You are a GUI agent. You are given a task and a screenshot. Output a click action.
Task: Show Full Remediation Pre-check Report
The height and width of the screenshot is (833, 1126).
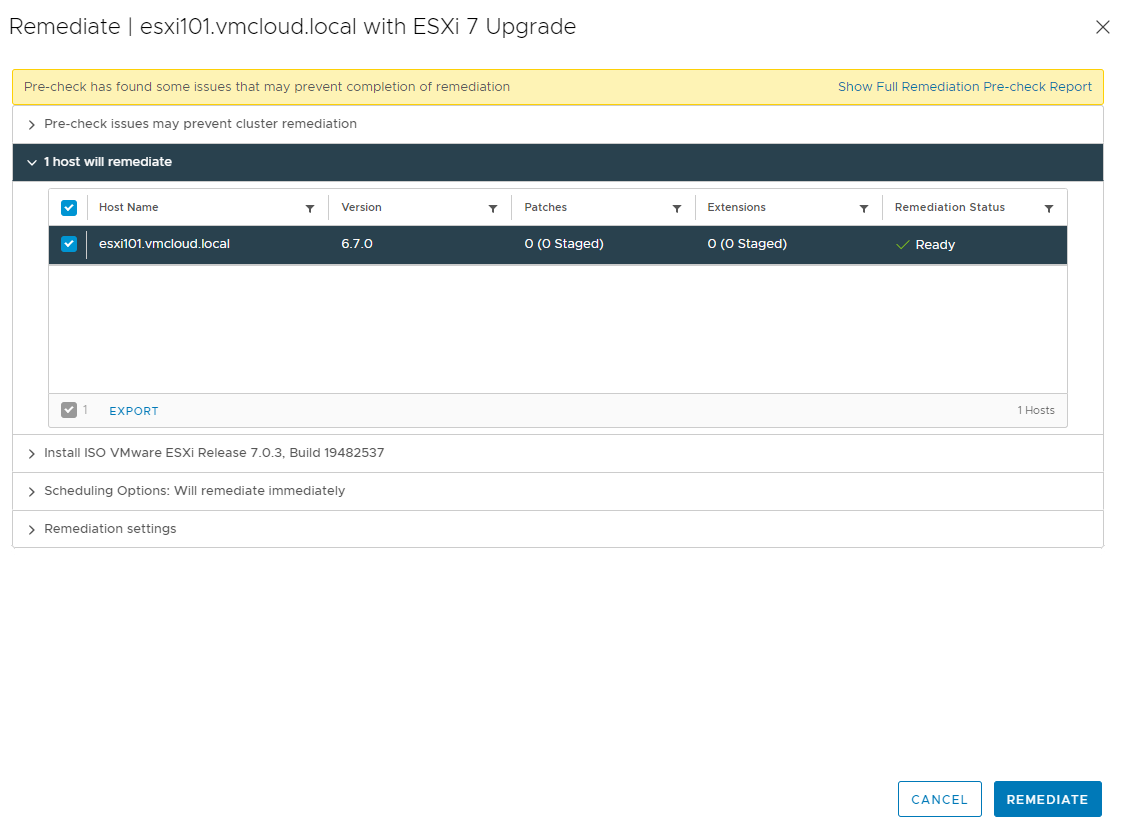point(964,86)
